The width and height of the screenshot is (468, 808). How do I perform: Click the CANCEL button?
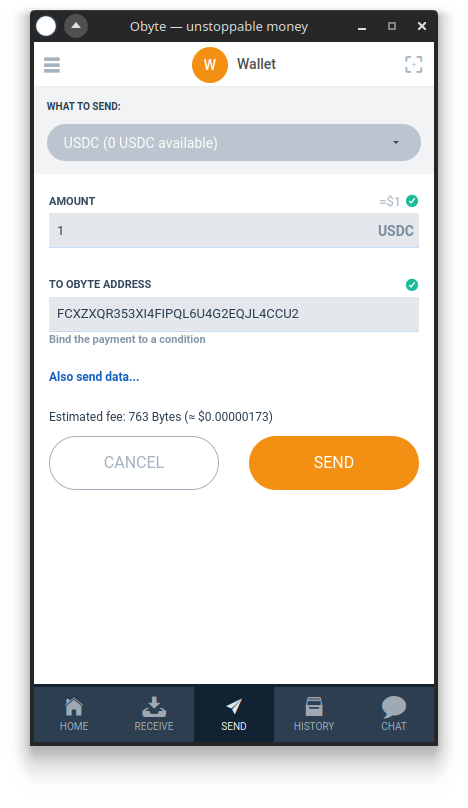click(134, 463)
